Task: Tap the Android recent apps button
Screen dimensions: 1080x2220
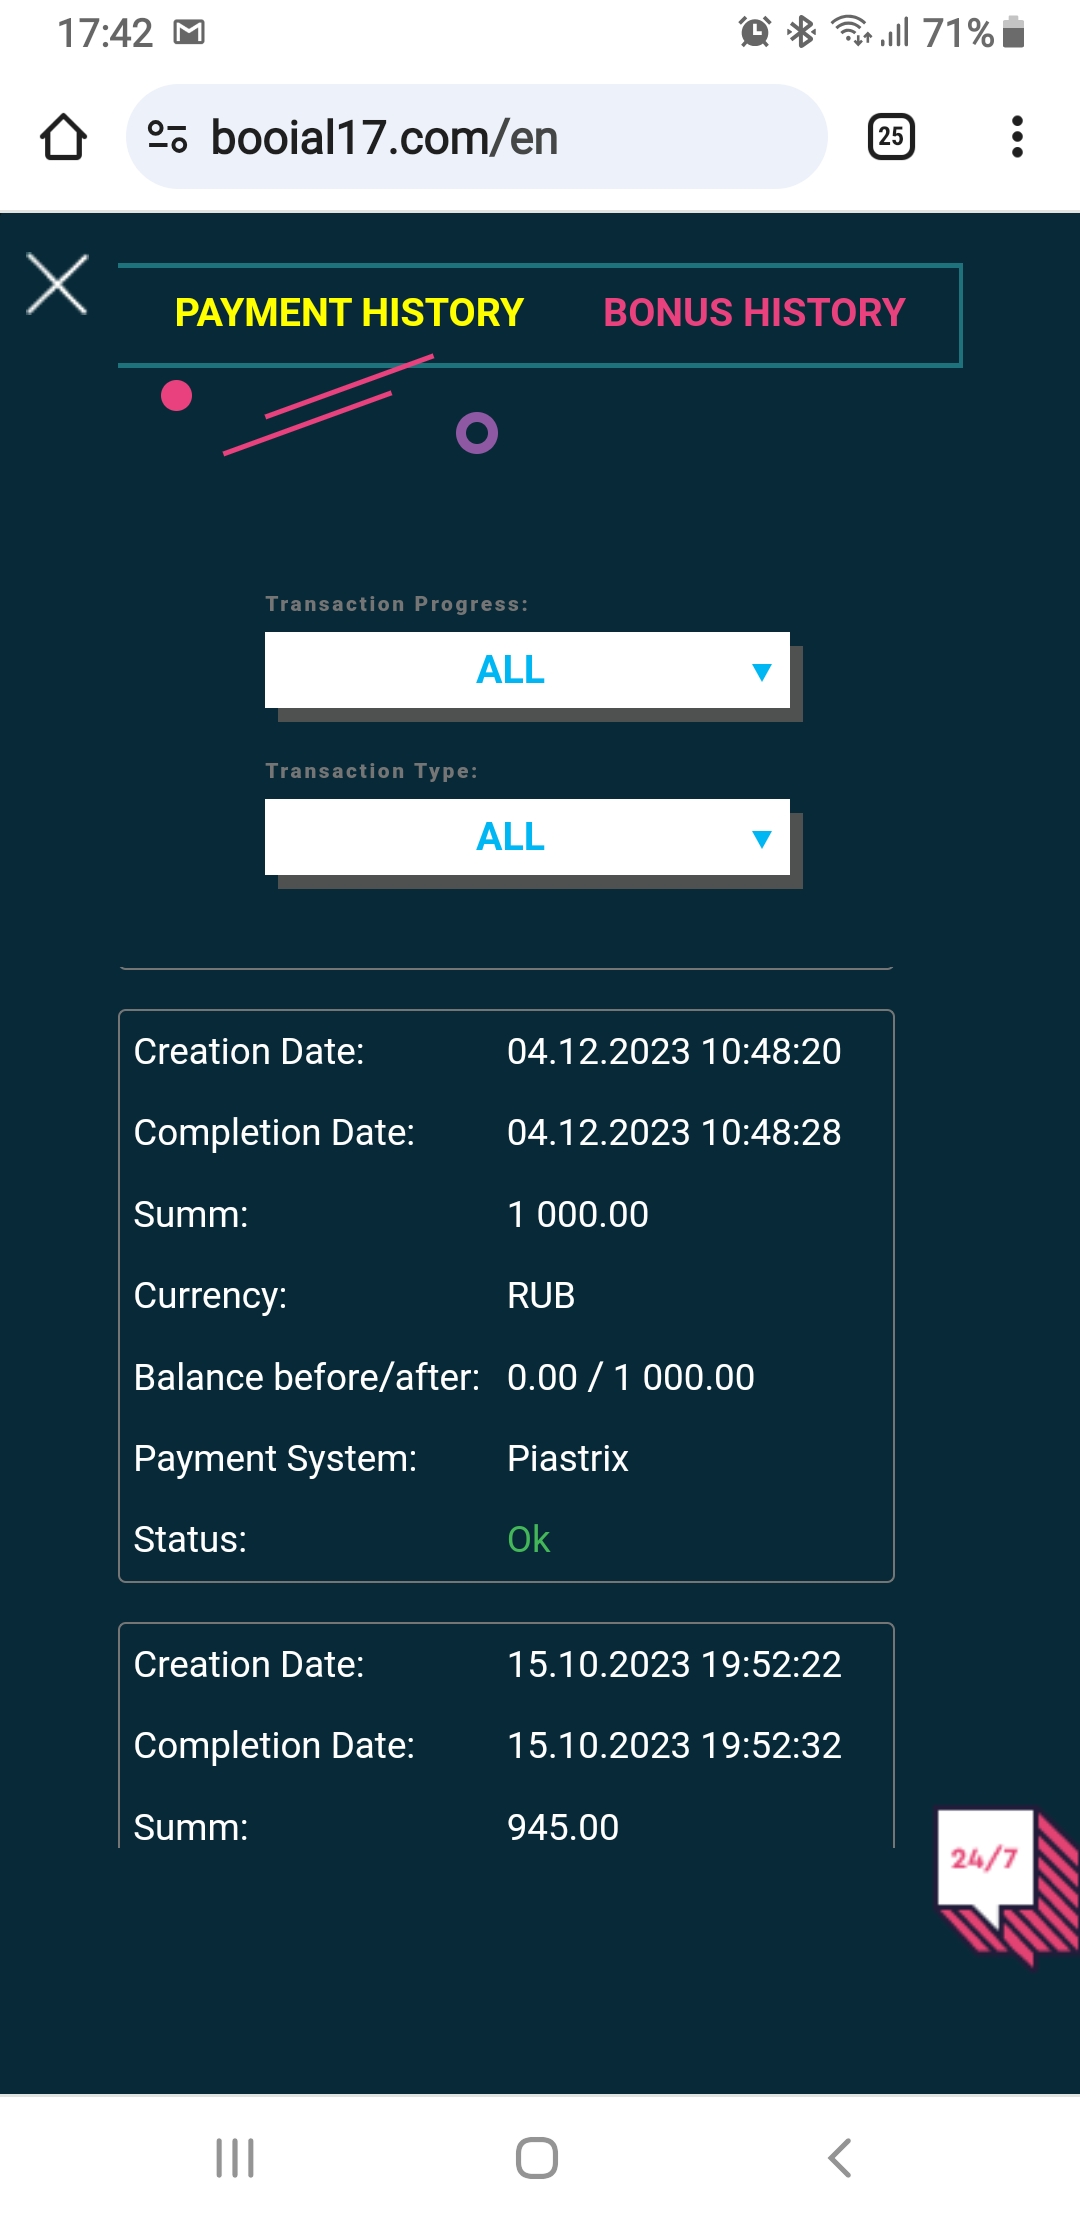Action: 235,2158
